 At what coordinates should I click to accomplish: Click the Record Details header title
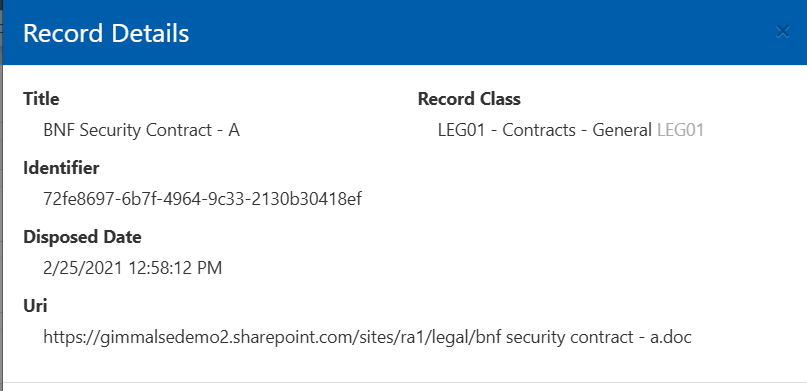[x=106, y=33]
